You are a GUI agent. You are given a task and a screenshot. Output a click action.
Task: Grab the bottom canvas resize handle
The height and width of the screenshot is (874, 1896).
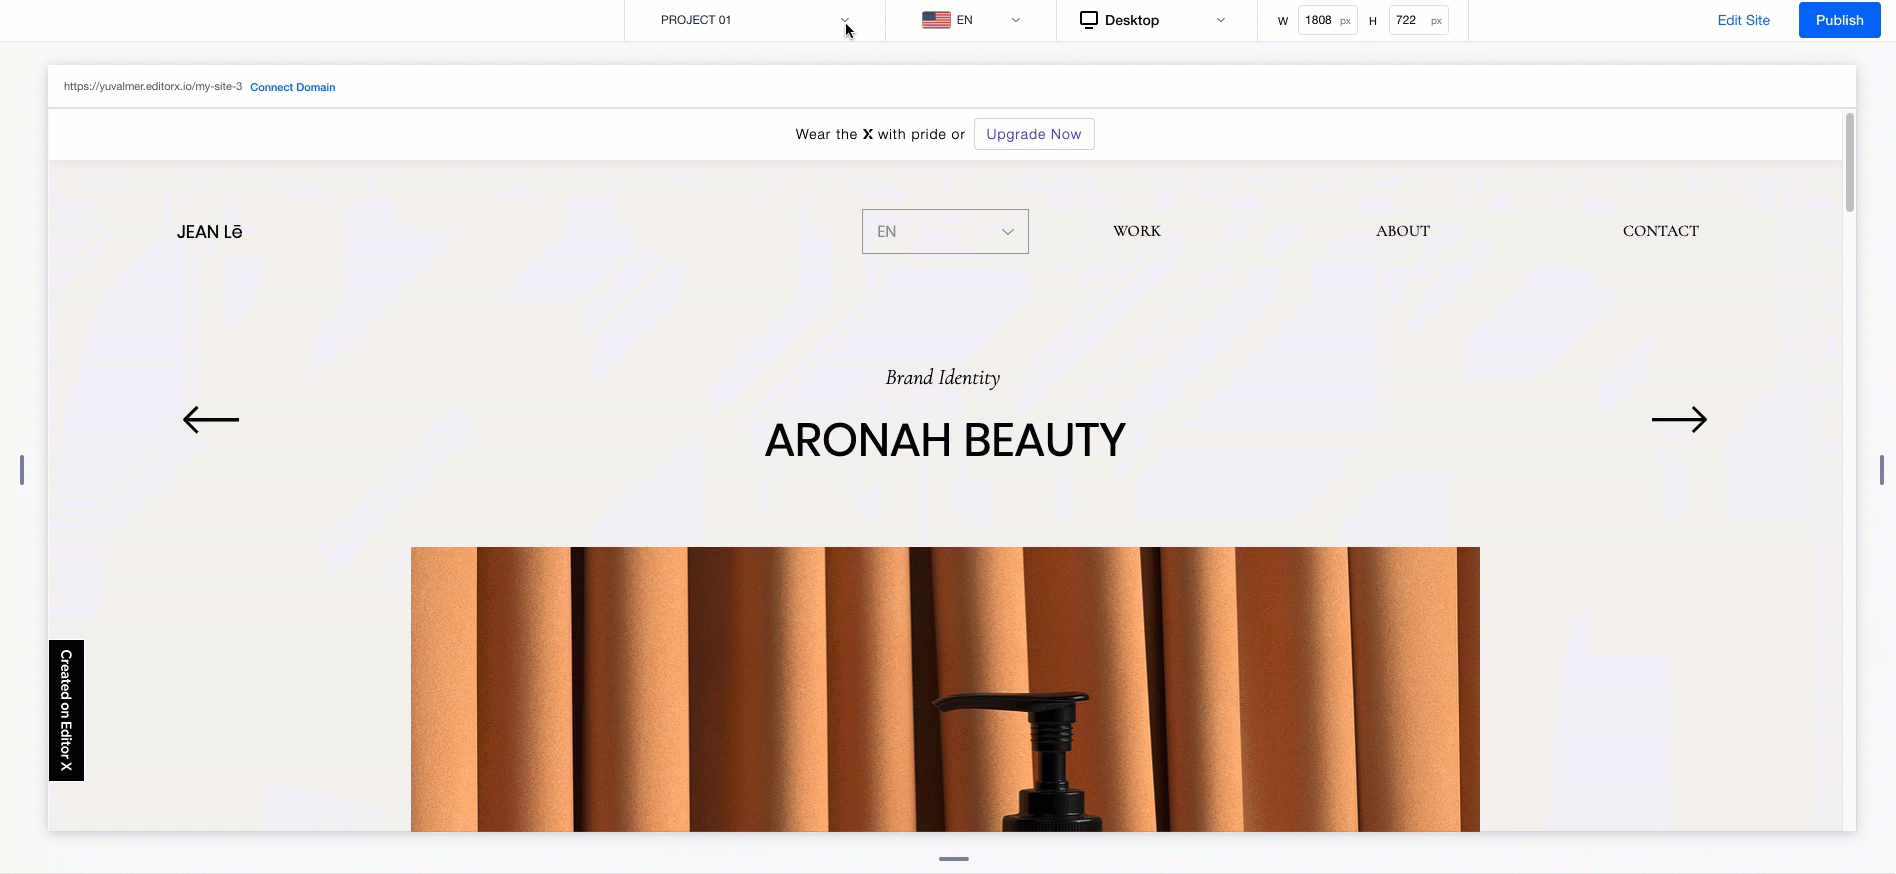point(954,859)
